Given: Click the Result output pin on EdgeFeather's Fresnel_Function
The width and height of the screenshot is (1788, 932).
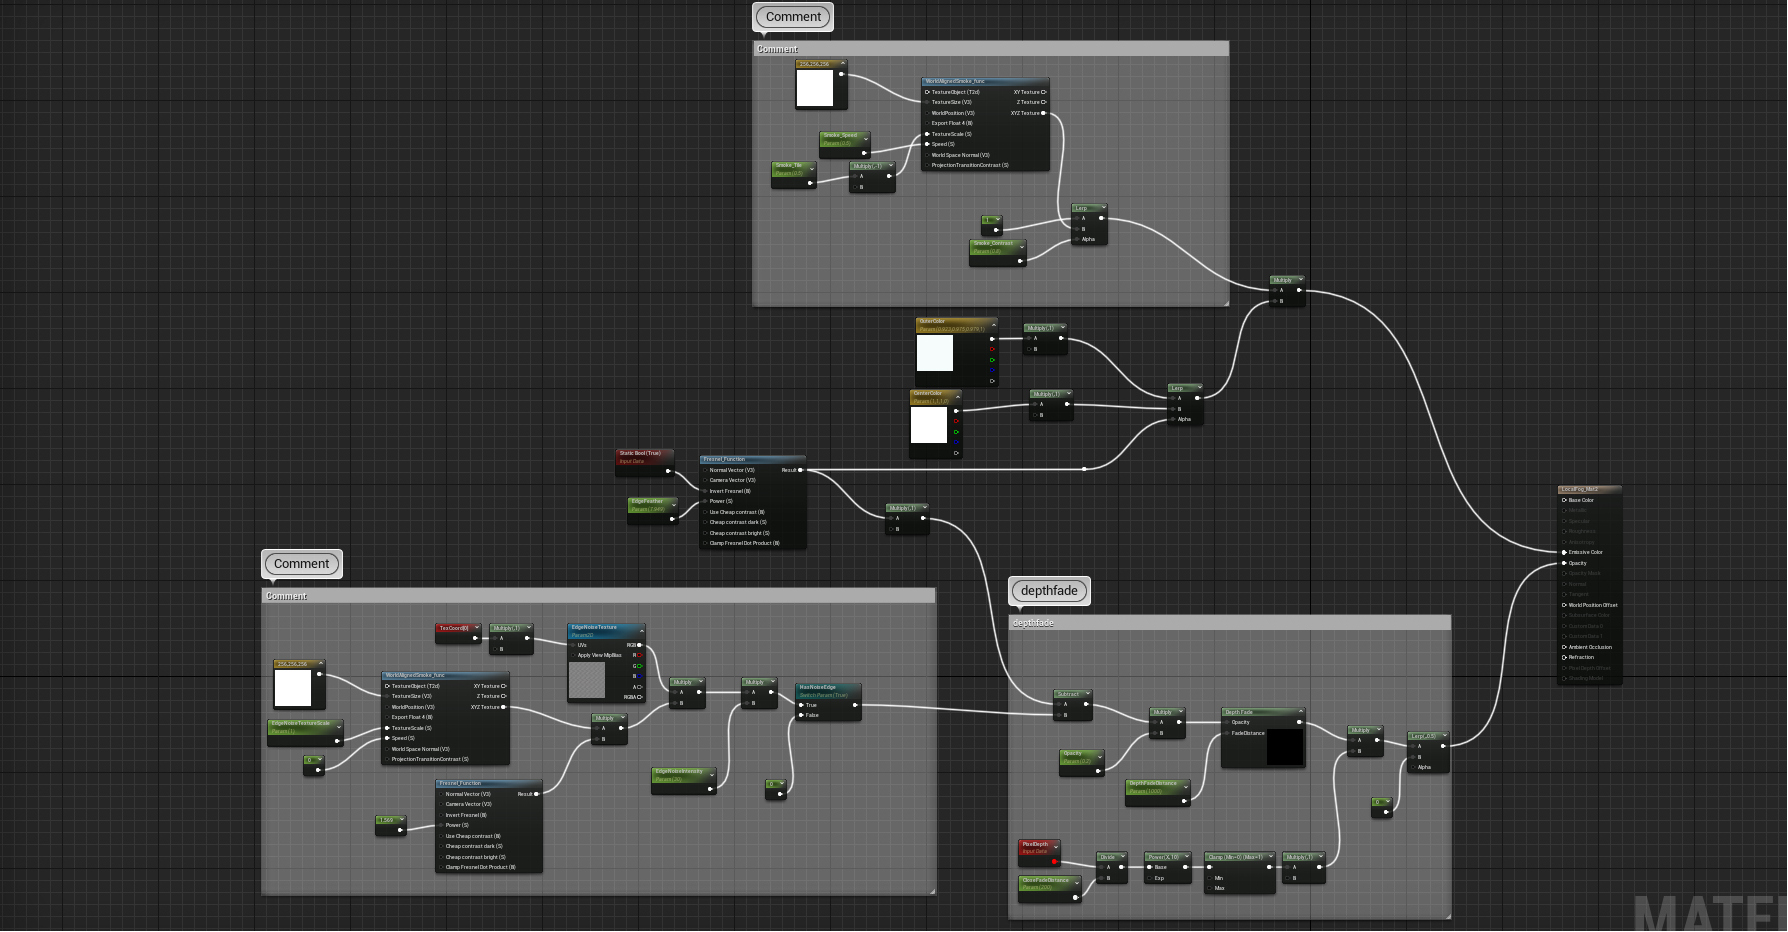Looking at the screenshot, I should pos(800,470).
